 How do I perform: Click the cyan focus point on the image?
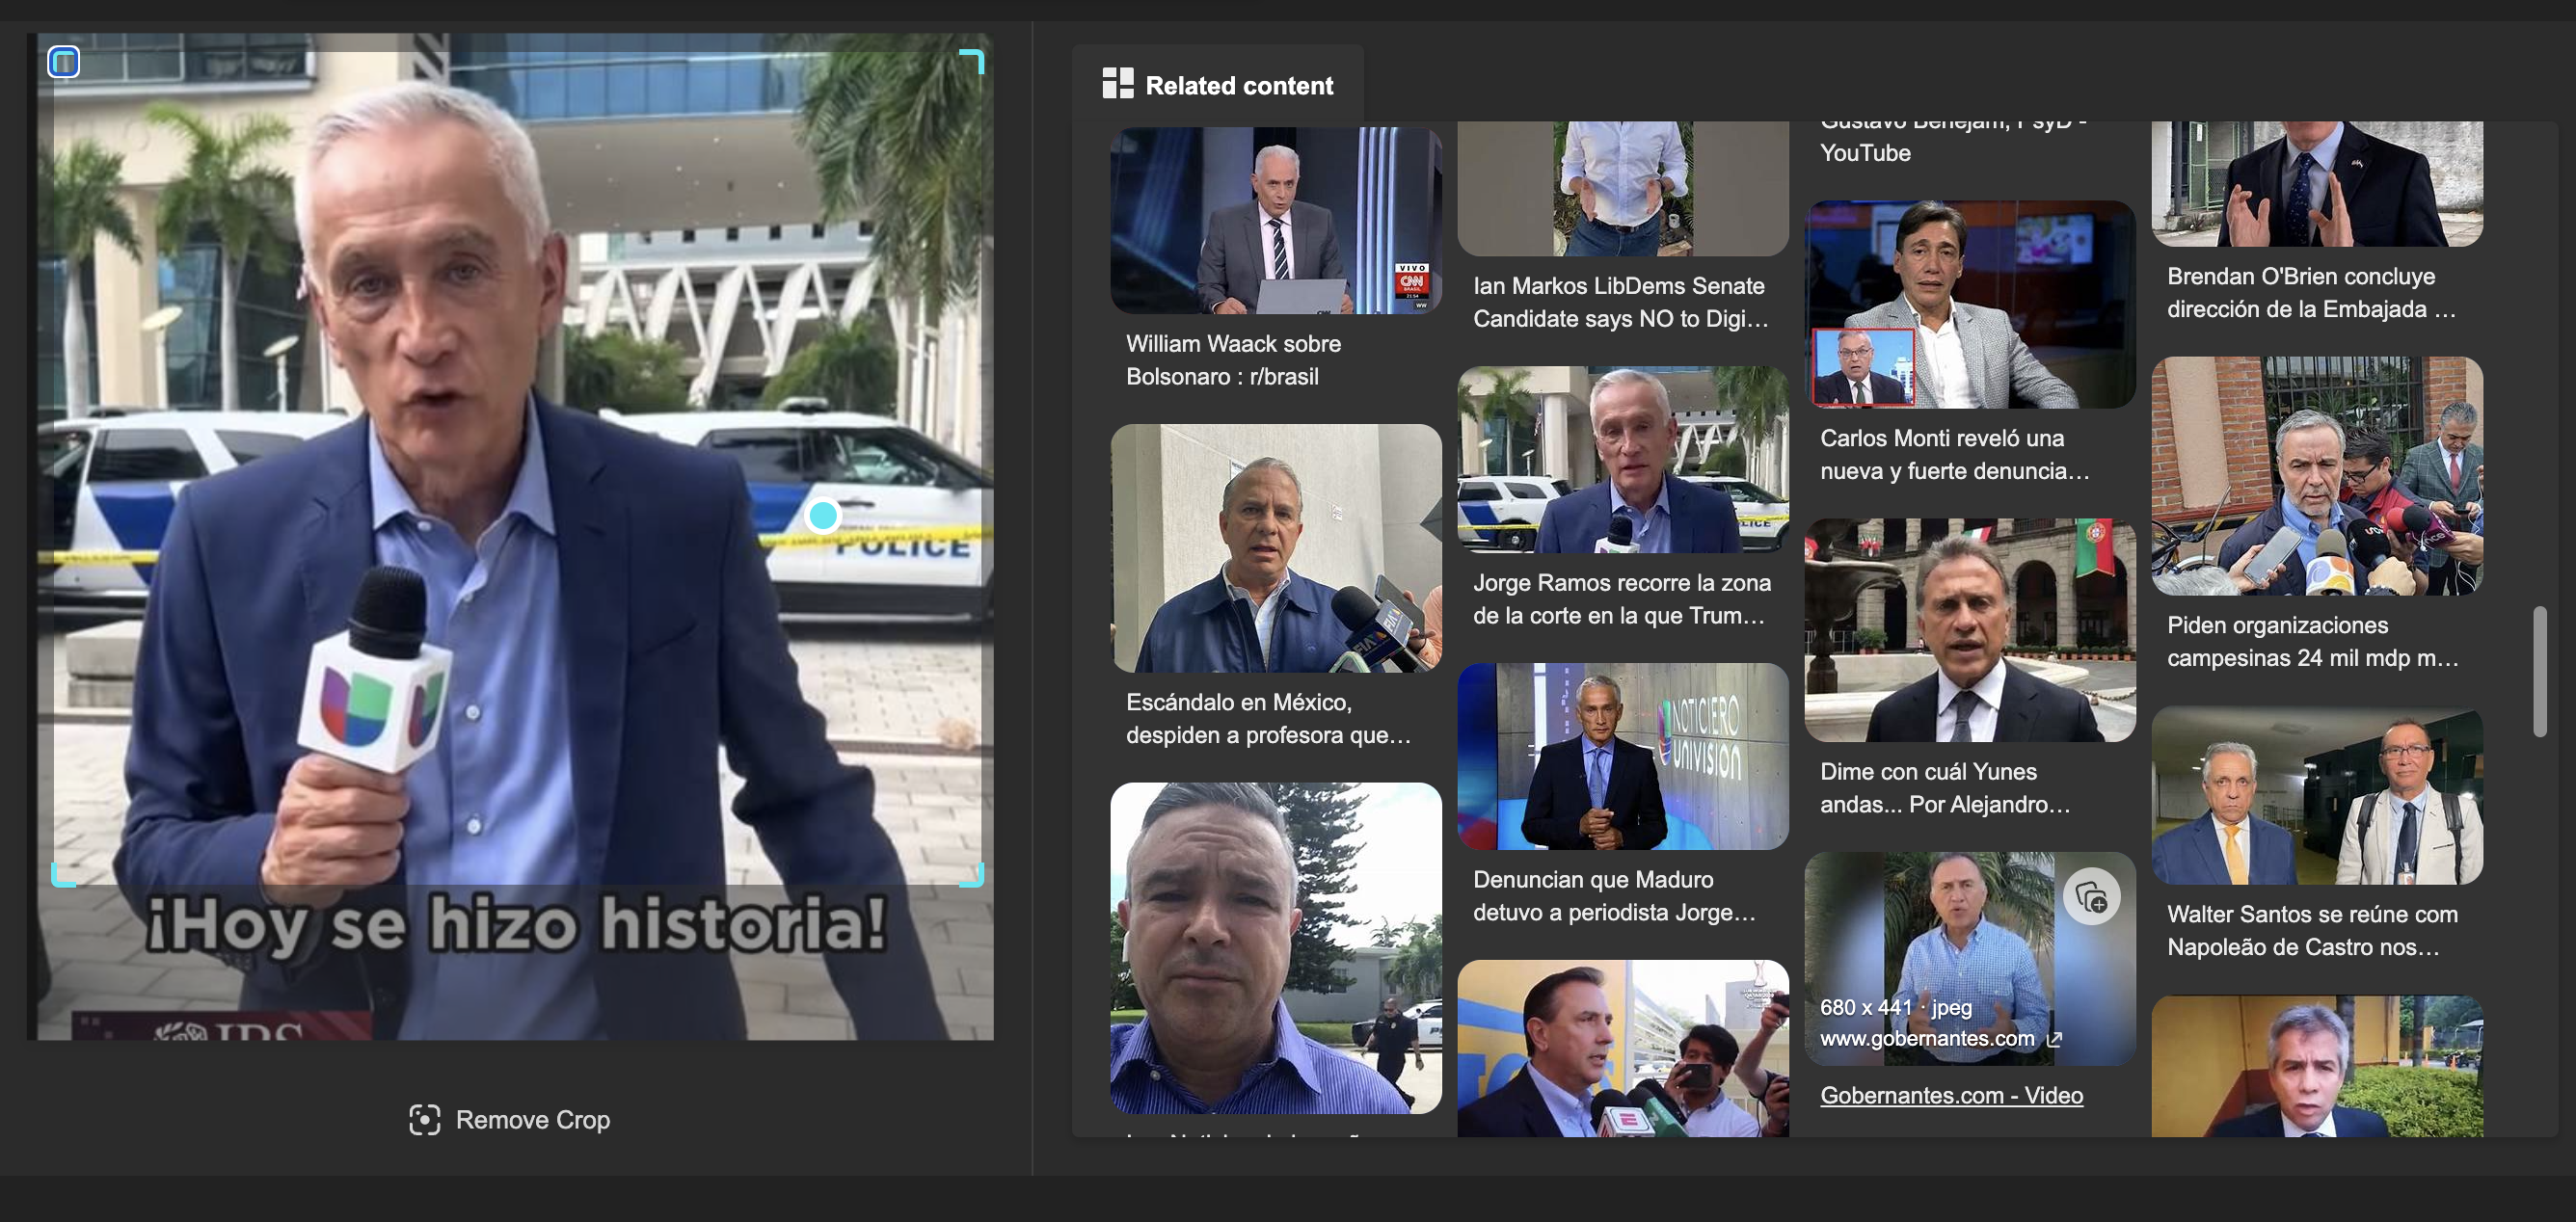coord(822,515)
